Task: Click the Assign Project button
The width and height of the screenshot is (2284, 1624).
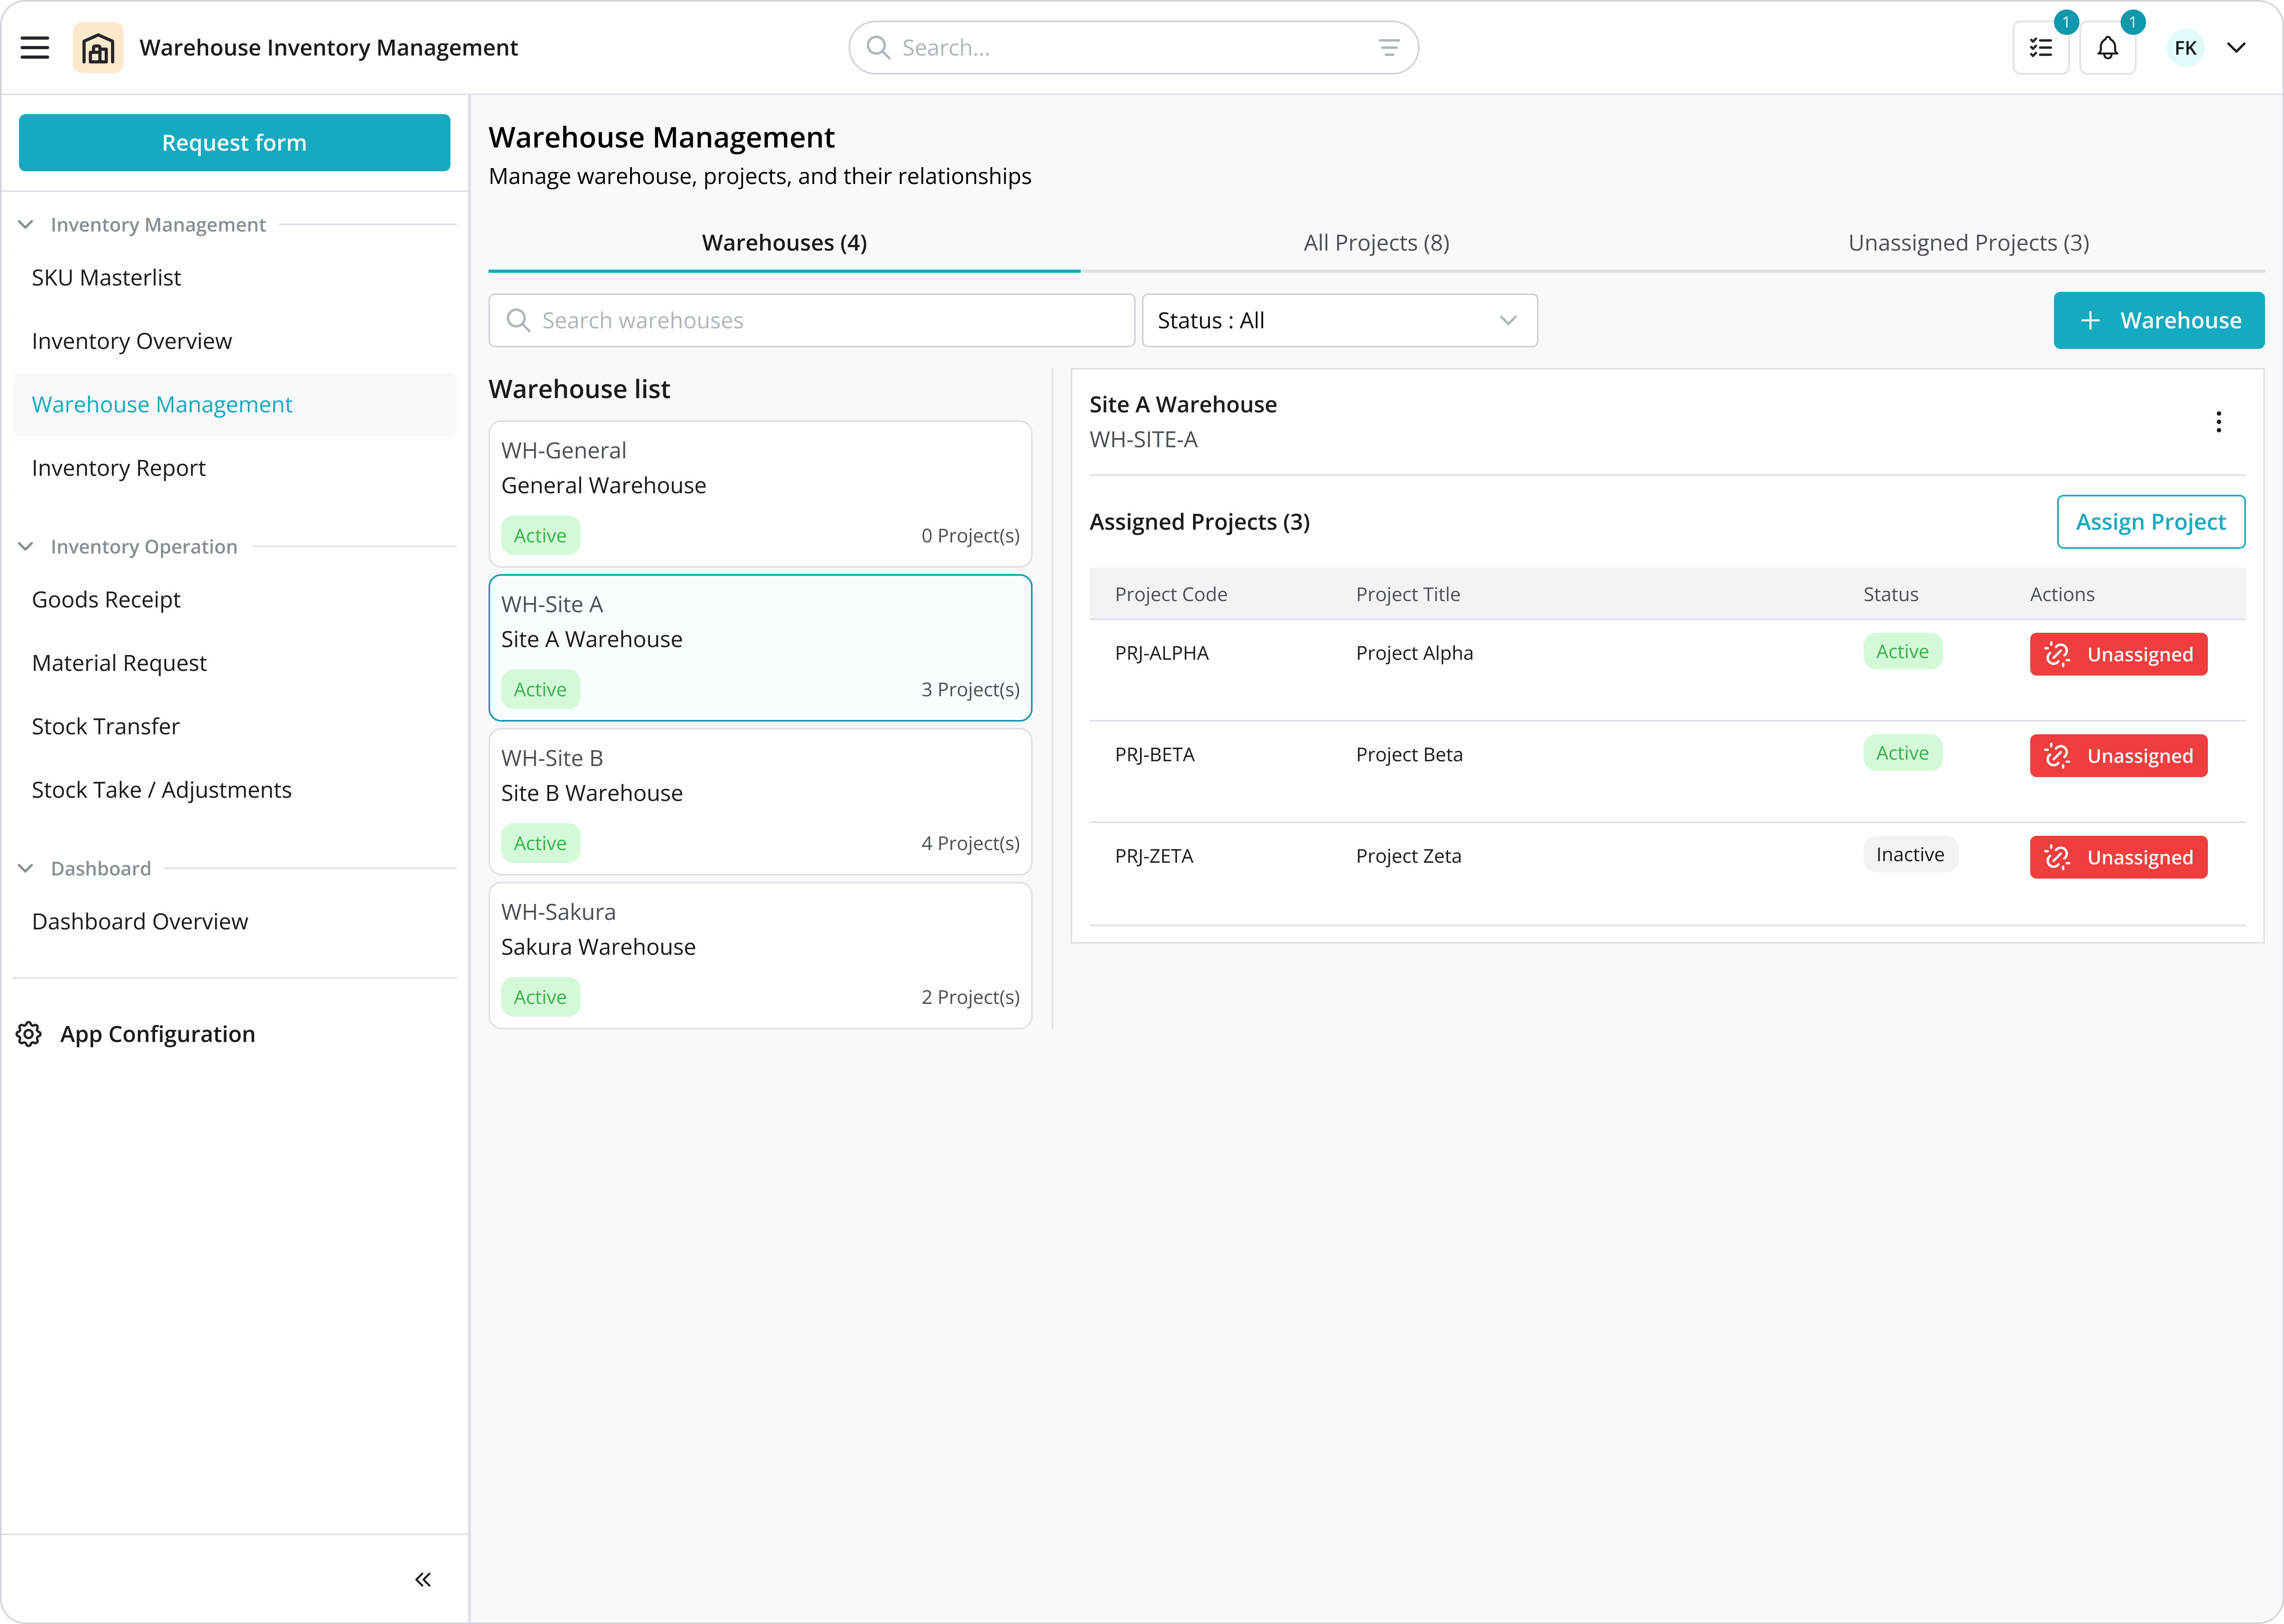Action: pyautogui.click(x=2150, y=522)
